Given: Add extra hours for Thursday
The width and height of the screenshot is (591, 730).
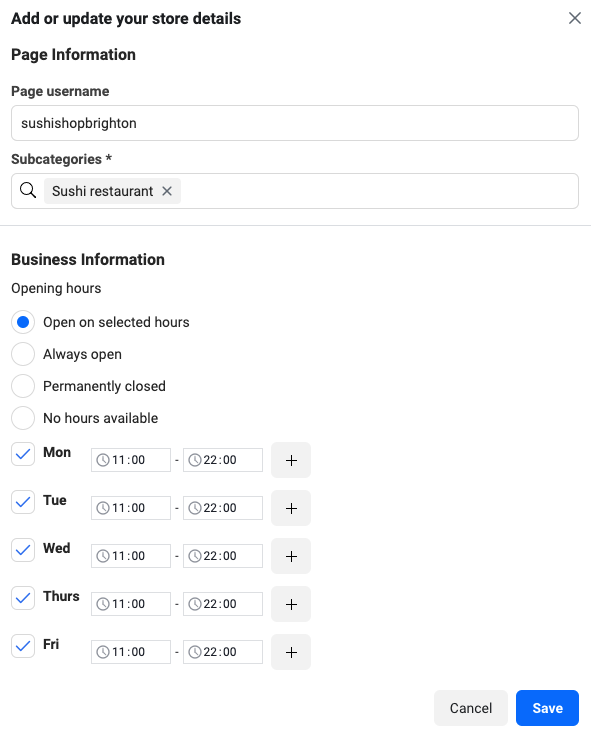Looking at the screenshot, I should (x=291, y=604).
